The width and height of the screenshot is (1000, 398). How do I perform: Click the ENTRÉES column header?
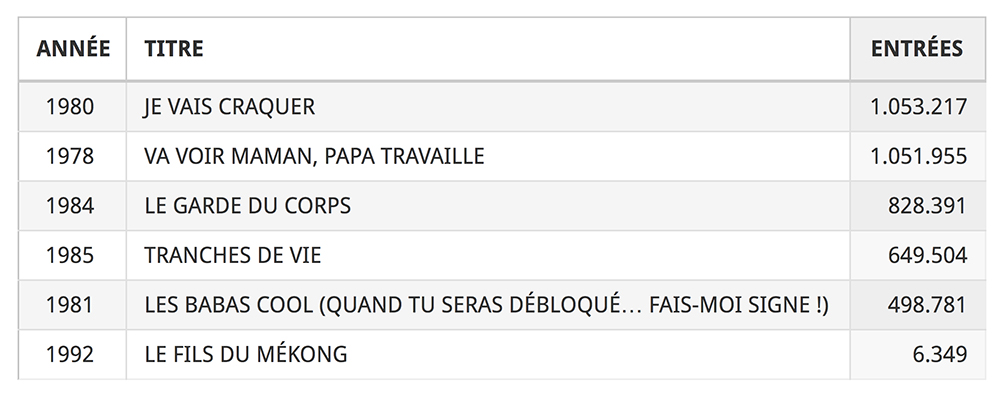tap(917, 48)
